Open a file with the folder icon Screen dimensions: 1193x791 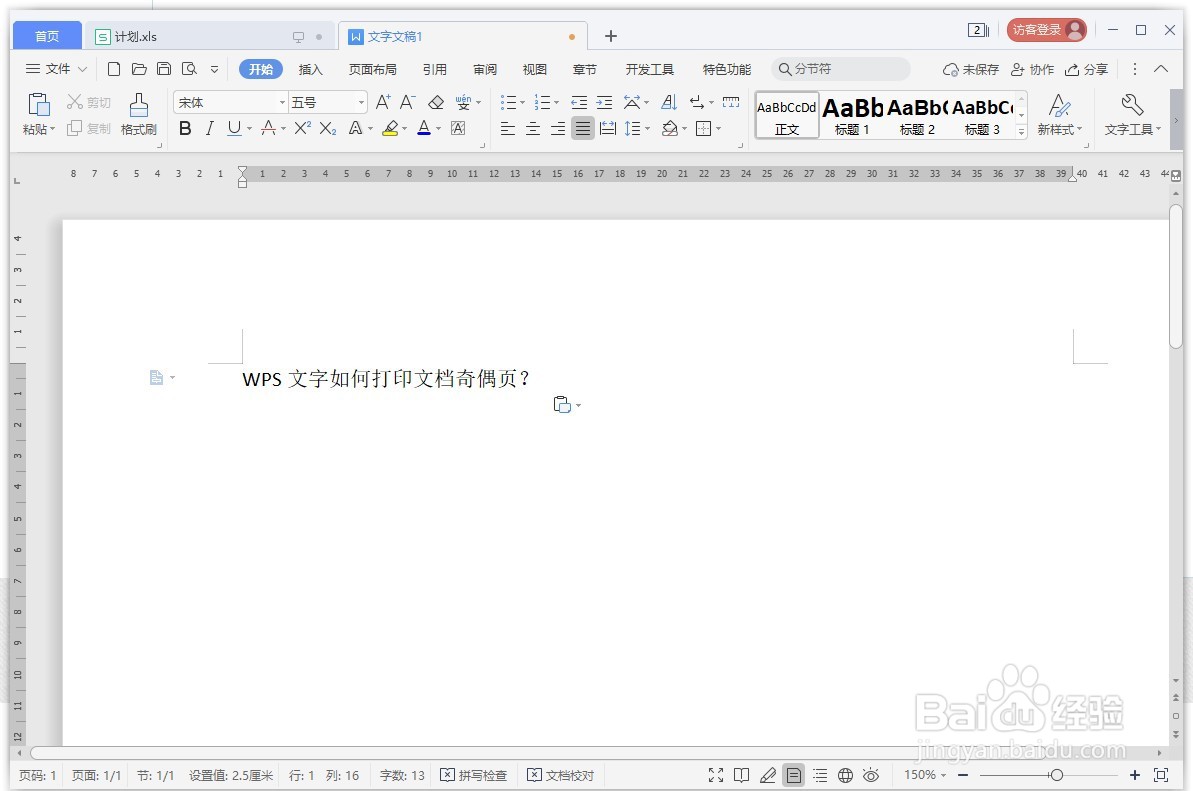[x=138, y=69]
